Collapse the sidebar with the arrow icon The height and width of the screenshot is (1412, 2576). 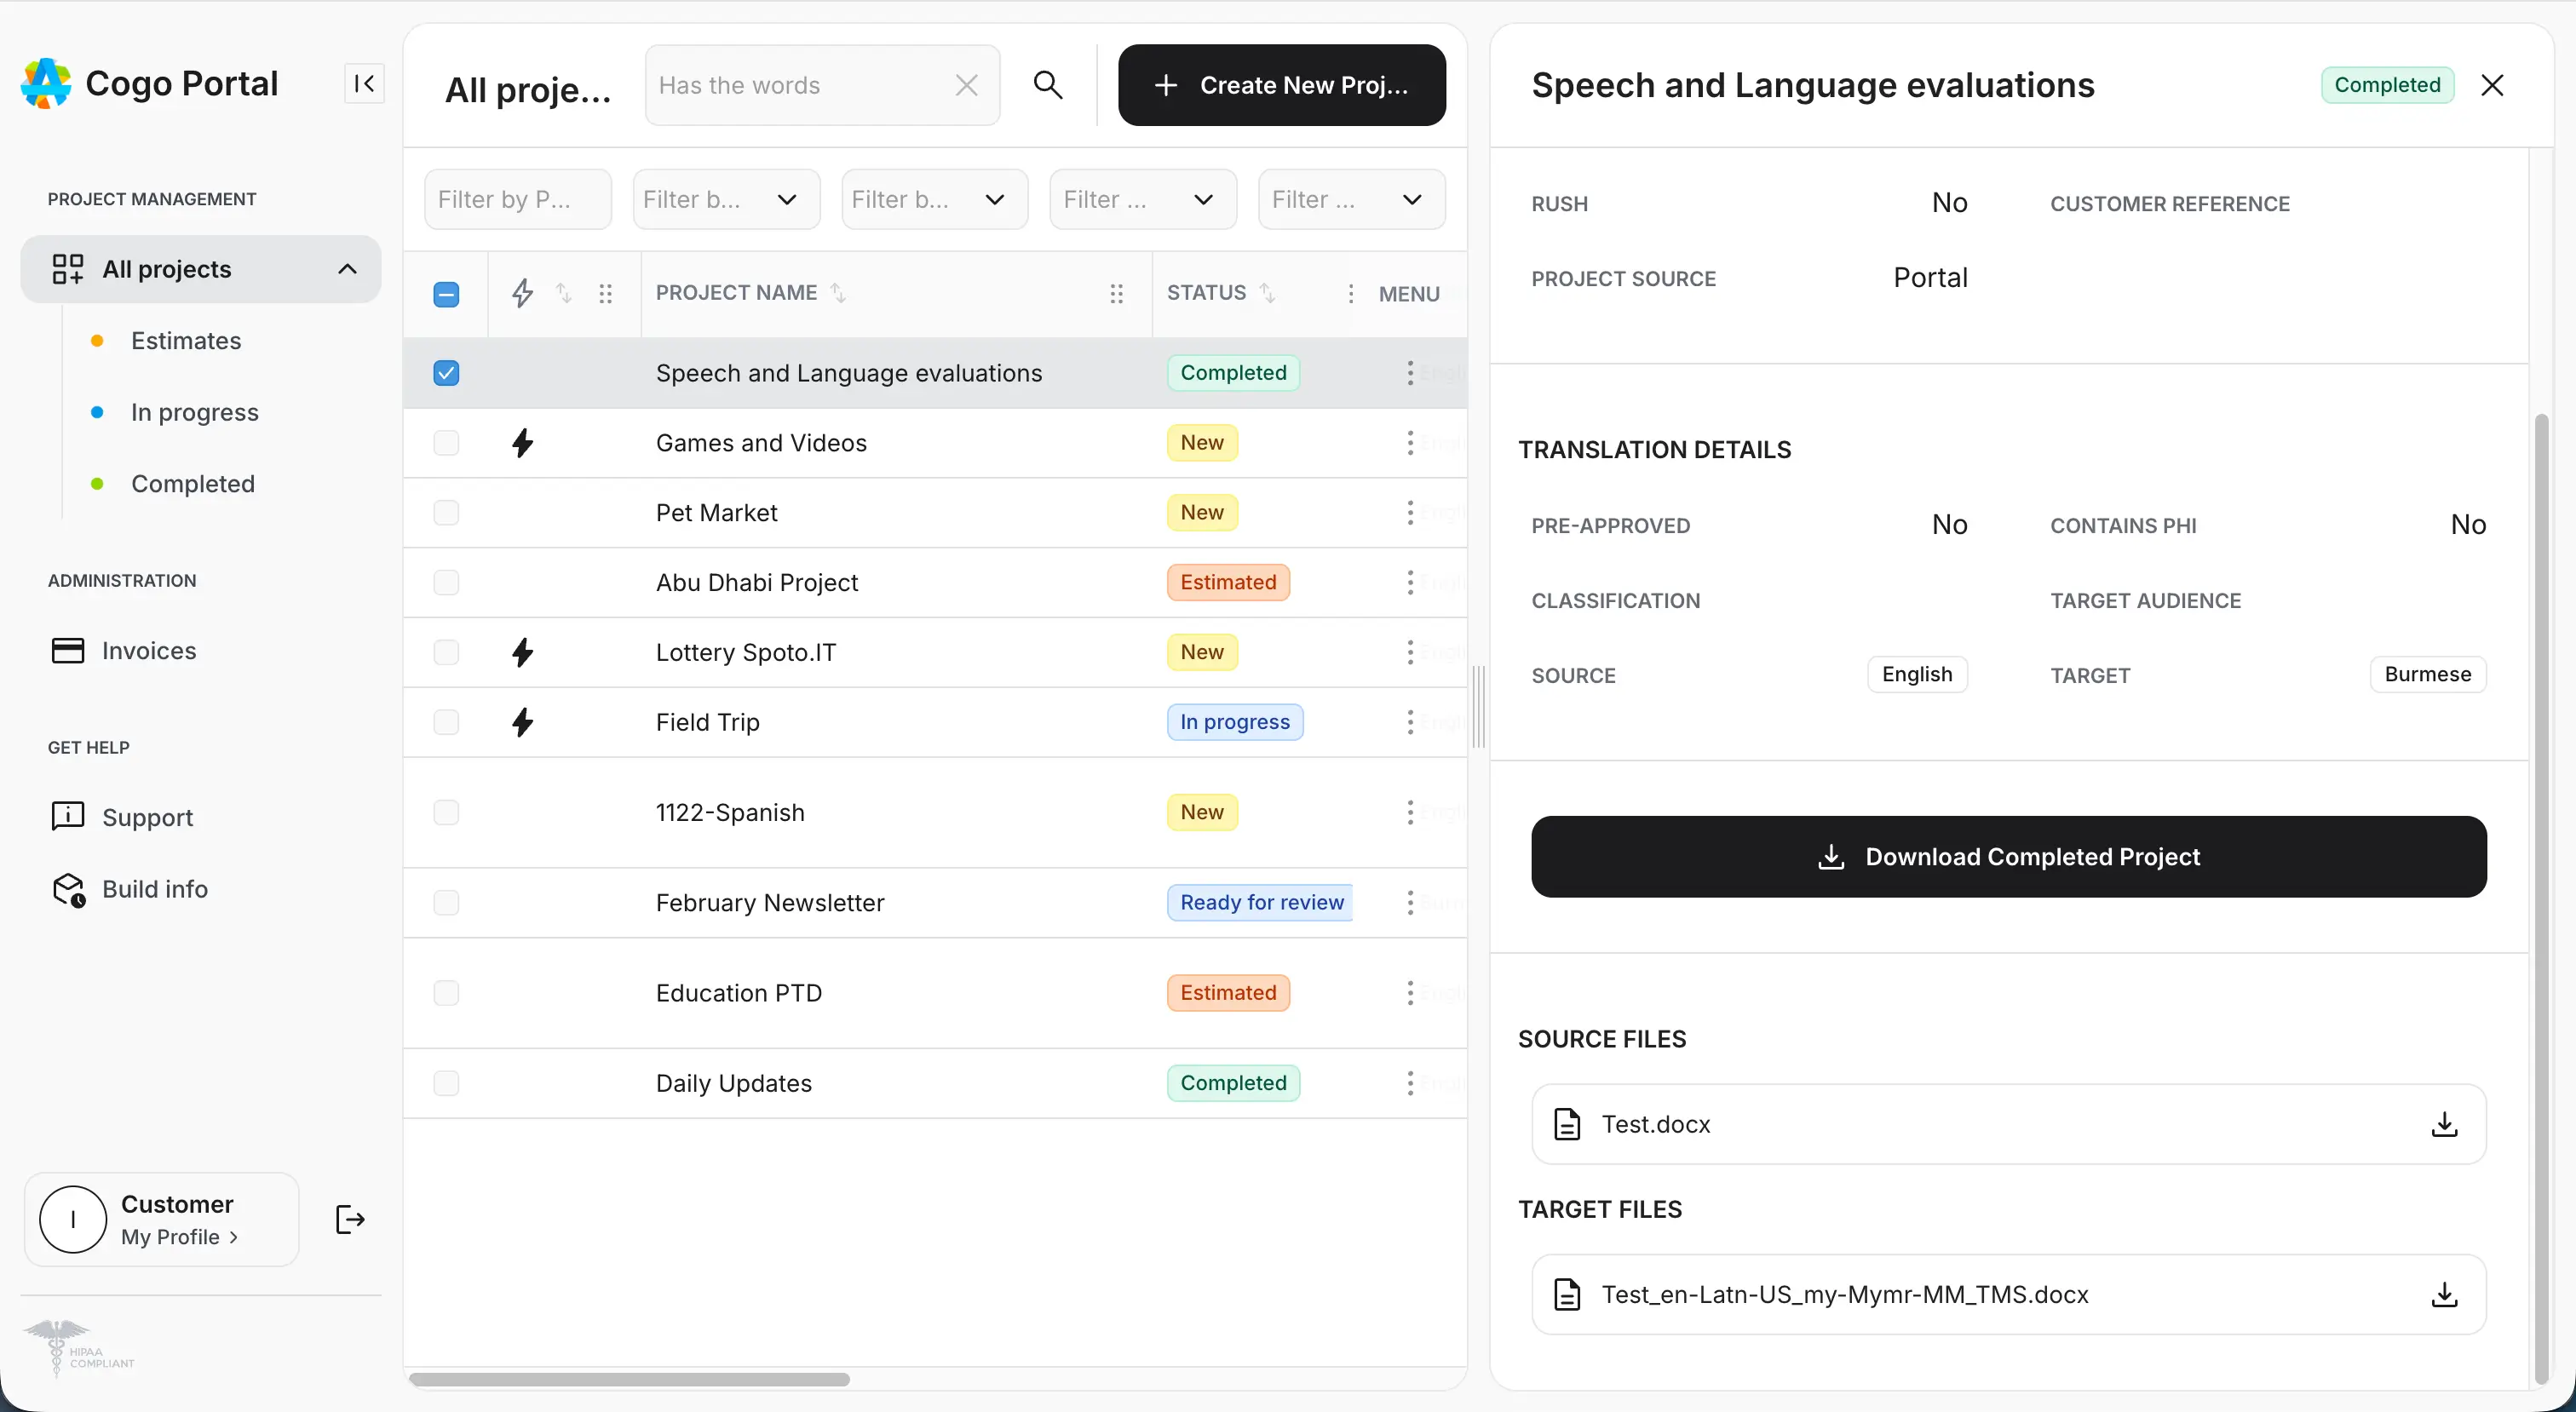[x=364, y=83]
